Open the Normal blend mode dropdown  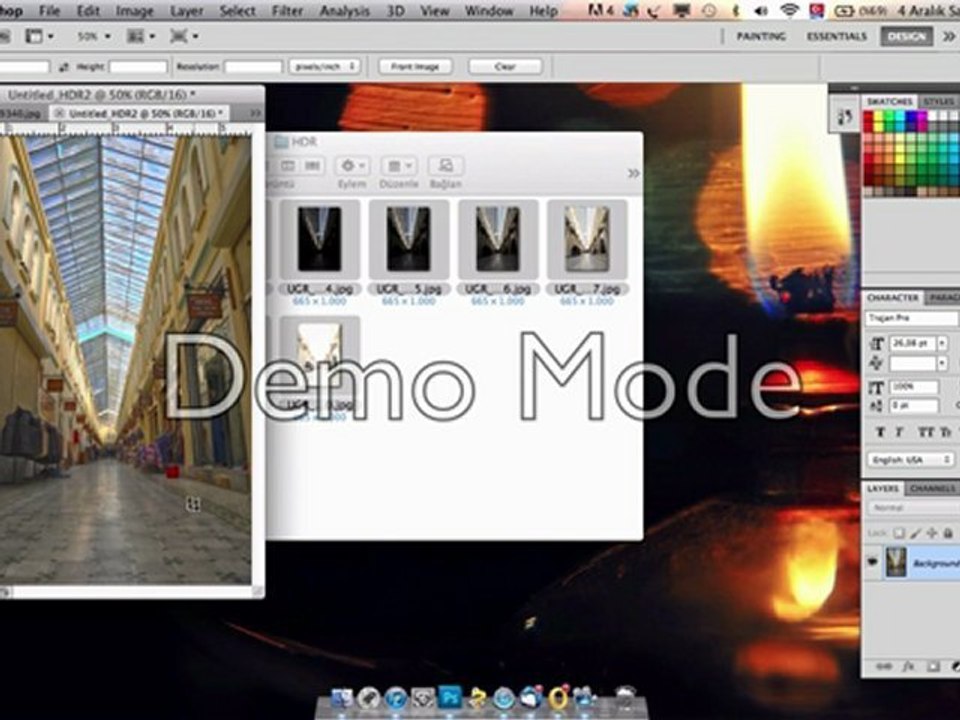913,508
